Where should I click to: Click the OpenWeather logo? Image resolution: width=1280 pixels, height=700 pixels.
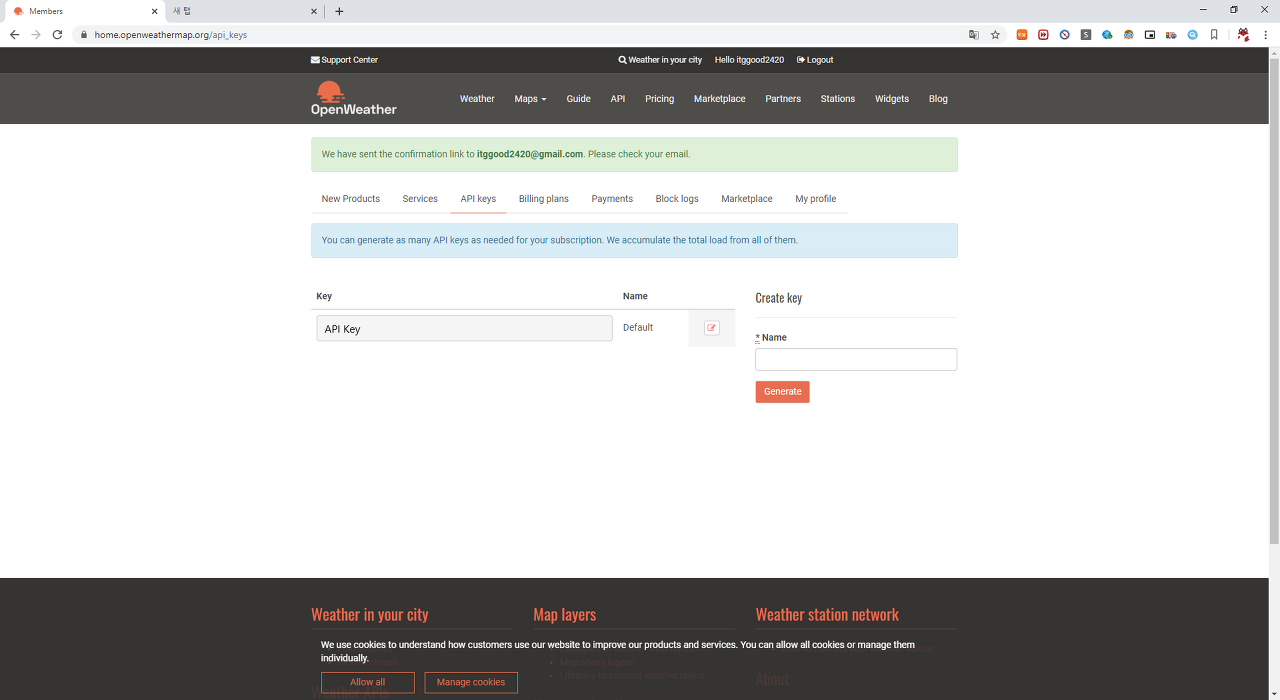tap(353, 98)
